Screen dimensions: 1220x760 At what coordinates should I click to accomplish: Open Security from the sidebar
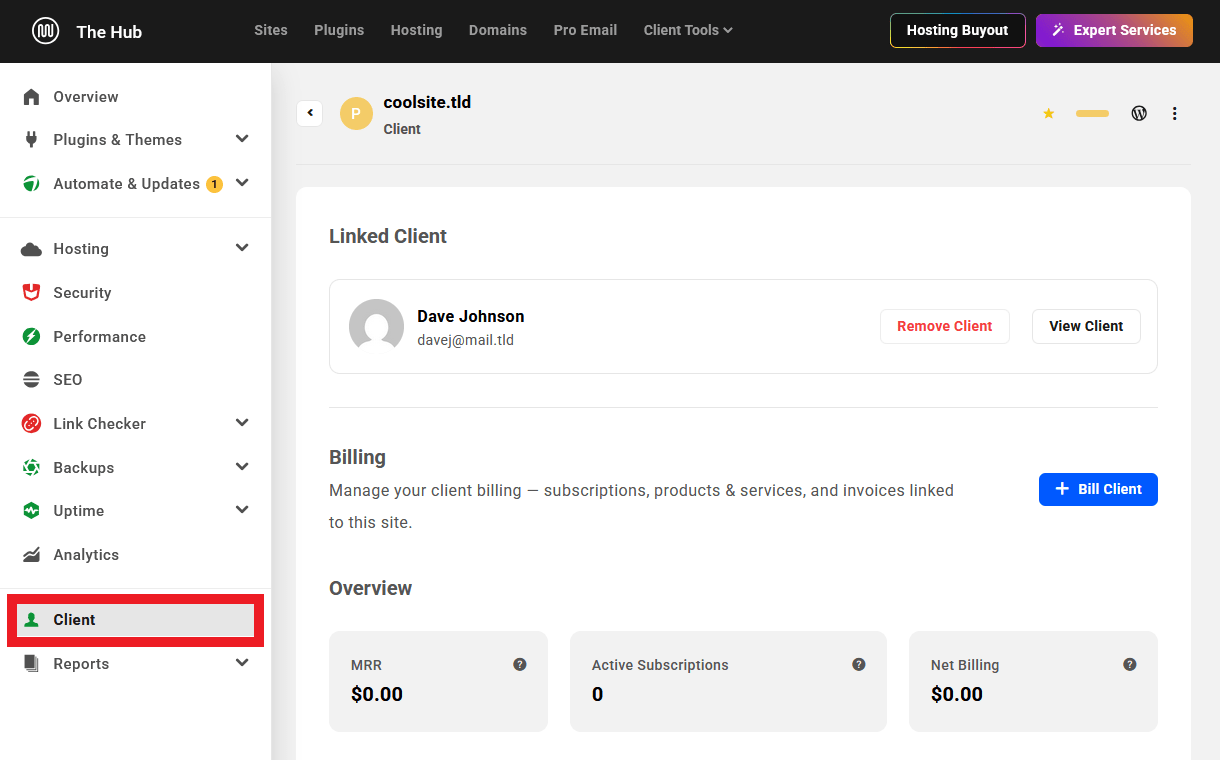coord(82,293)
